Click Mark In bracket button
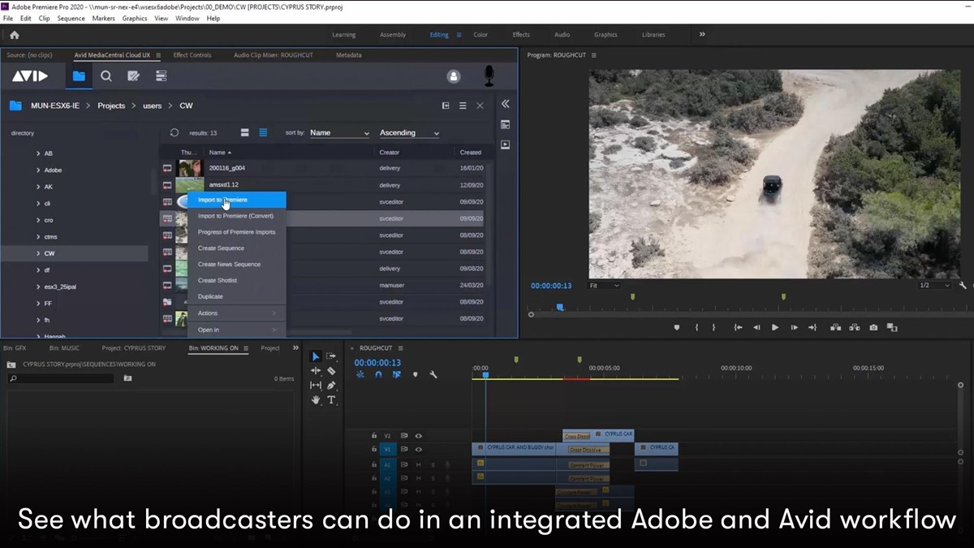 coord(696,327)
